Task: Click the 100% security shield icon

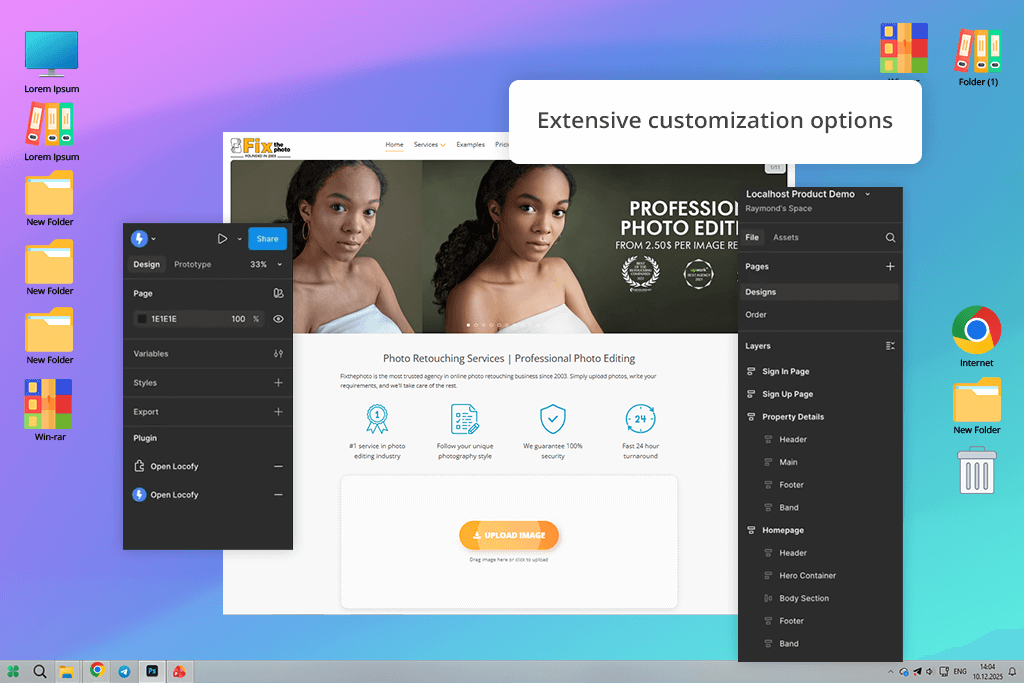Action: click(552, 419)
